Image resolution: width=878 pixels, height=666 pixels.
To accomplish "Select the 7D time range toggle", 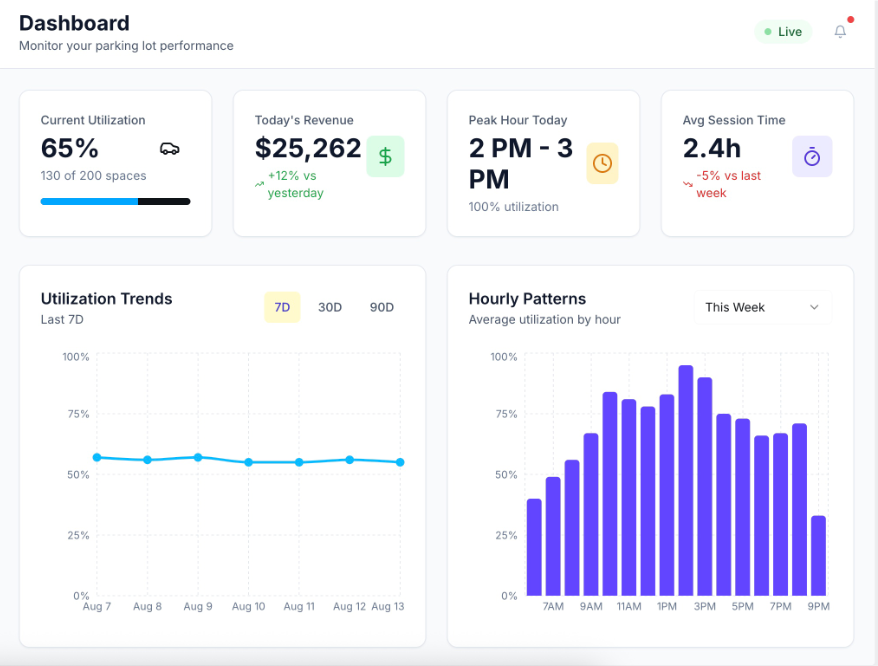I will point(282,307).
